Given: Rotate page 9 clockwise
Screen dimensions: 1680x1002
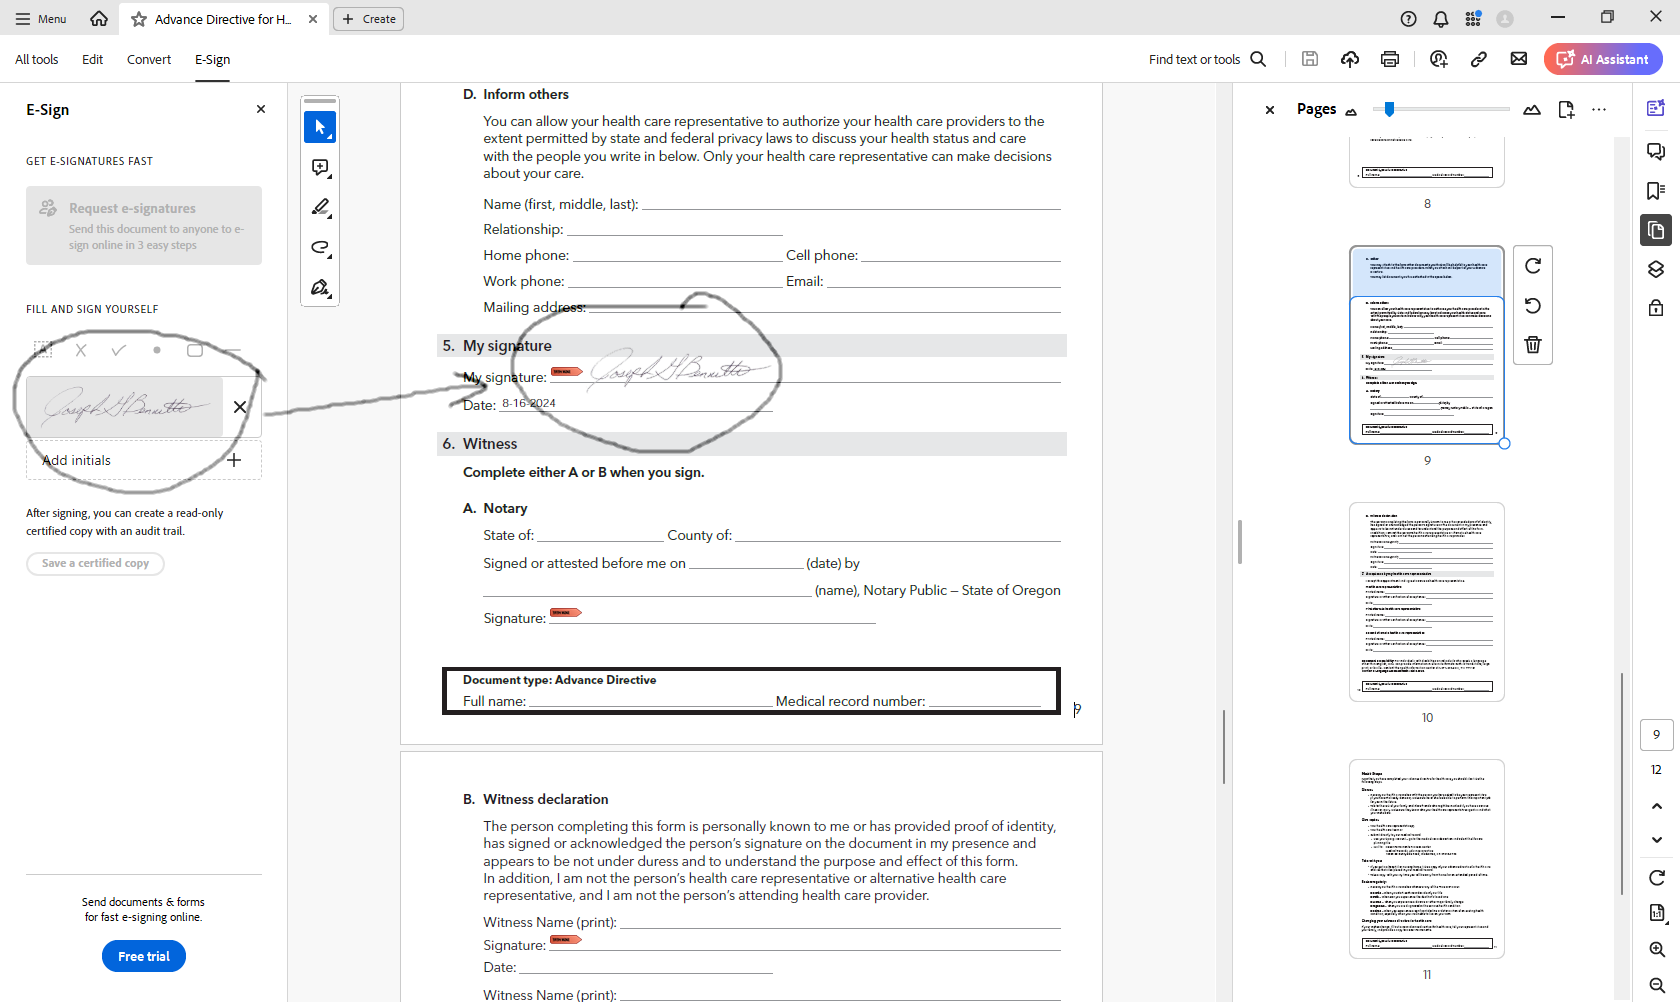Looking at the screenshot, I should 1532,266.
